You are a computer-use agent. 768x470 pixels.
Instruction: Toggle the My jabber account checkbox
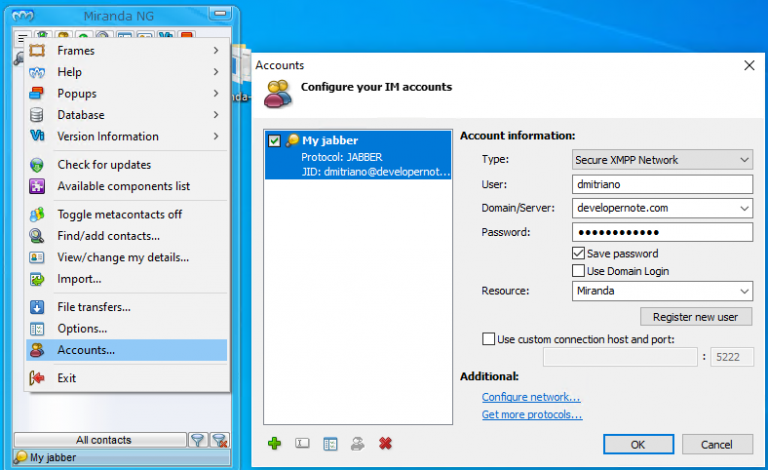tap(274, 141)
